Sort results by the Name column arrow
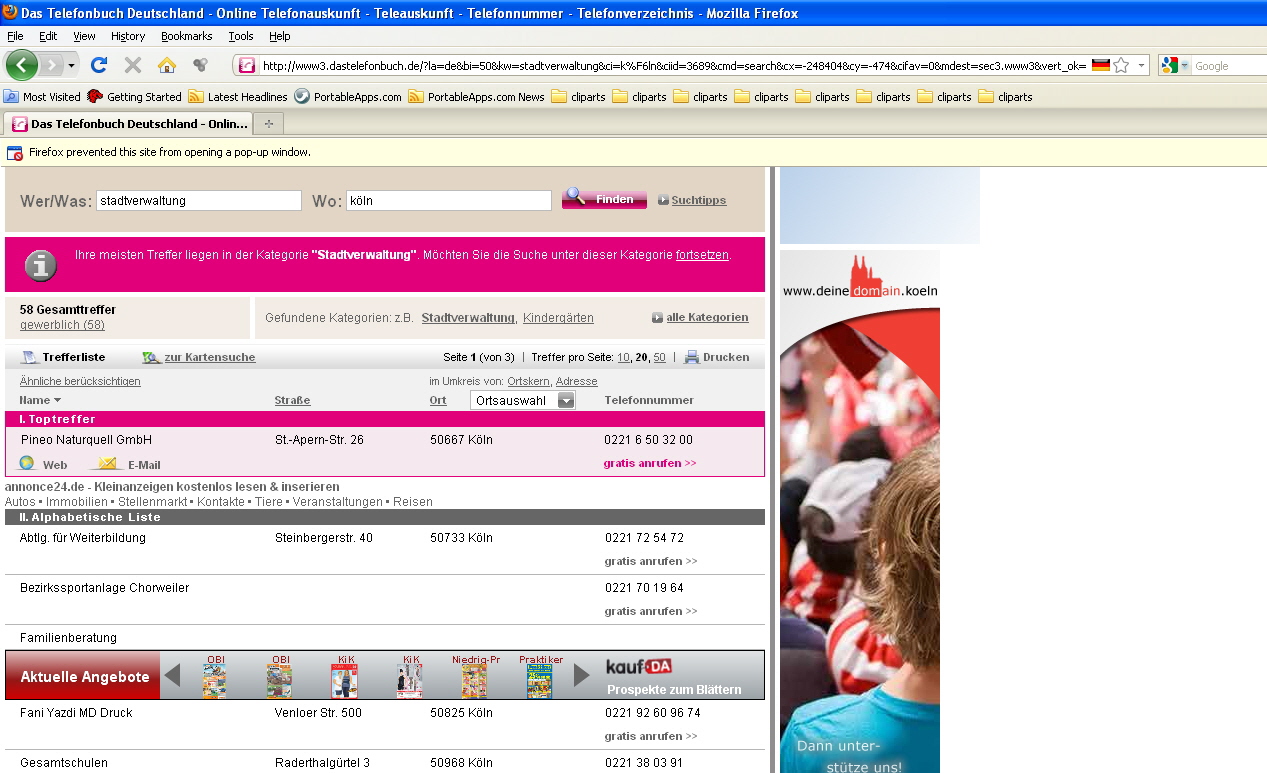Screen dimensions: 1267x773 click(x=57, y=400)
